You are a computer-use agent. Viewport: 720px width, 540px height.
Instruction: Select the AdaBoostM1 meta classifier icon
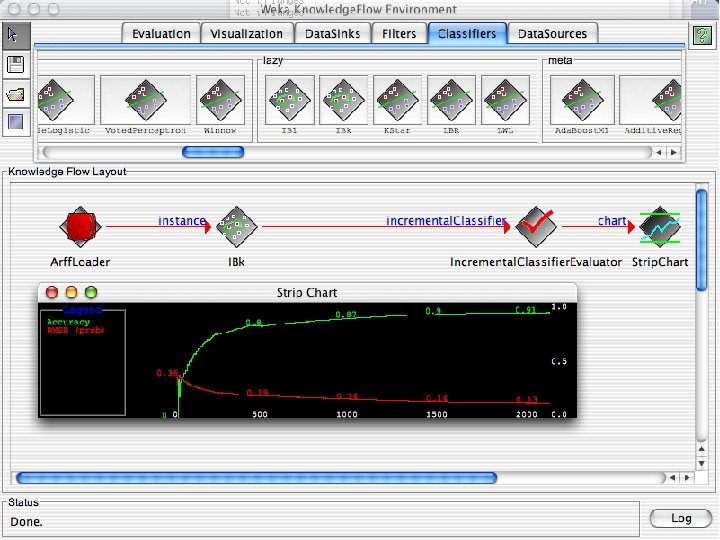pyautogui.click(x=582, y=100)
